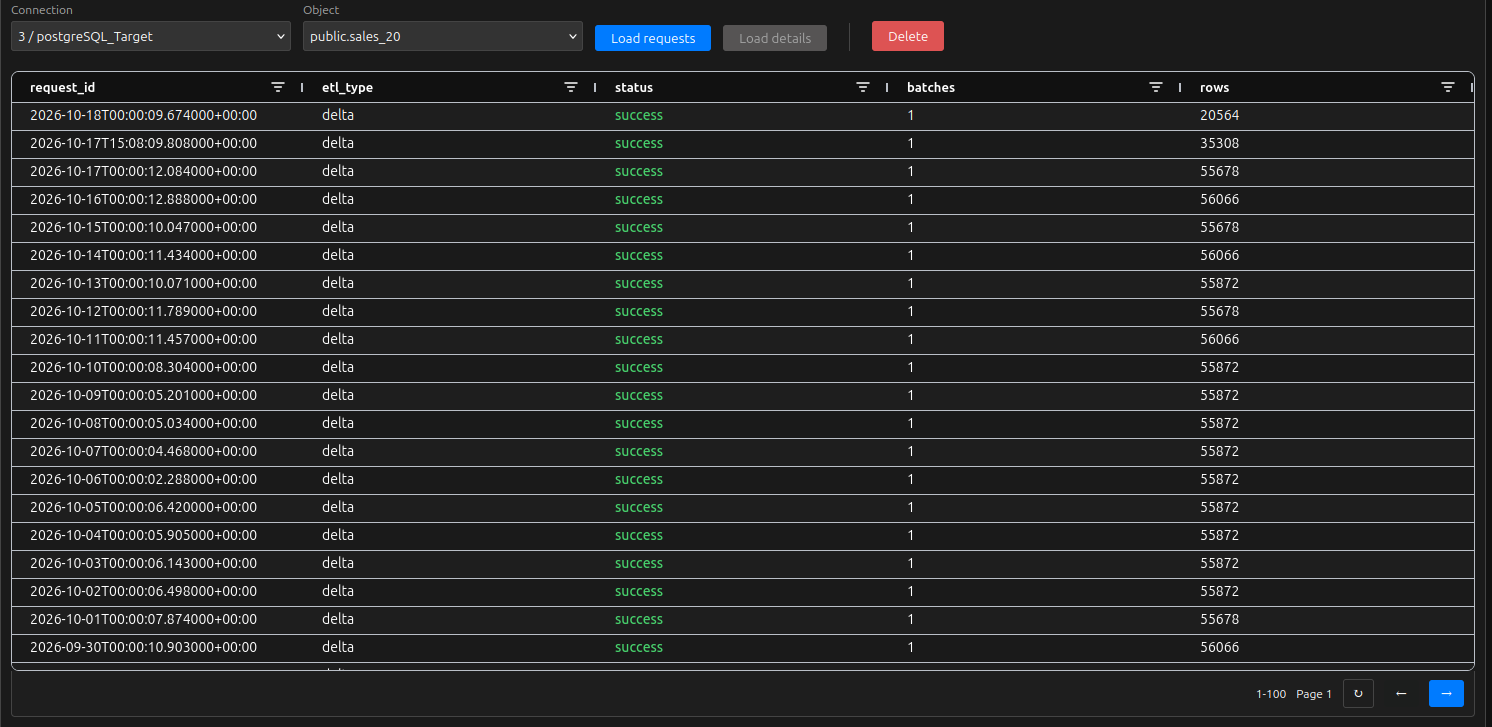Open the Object dropdown showing public.sales_20

pos(443,37)
